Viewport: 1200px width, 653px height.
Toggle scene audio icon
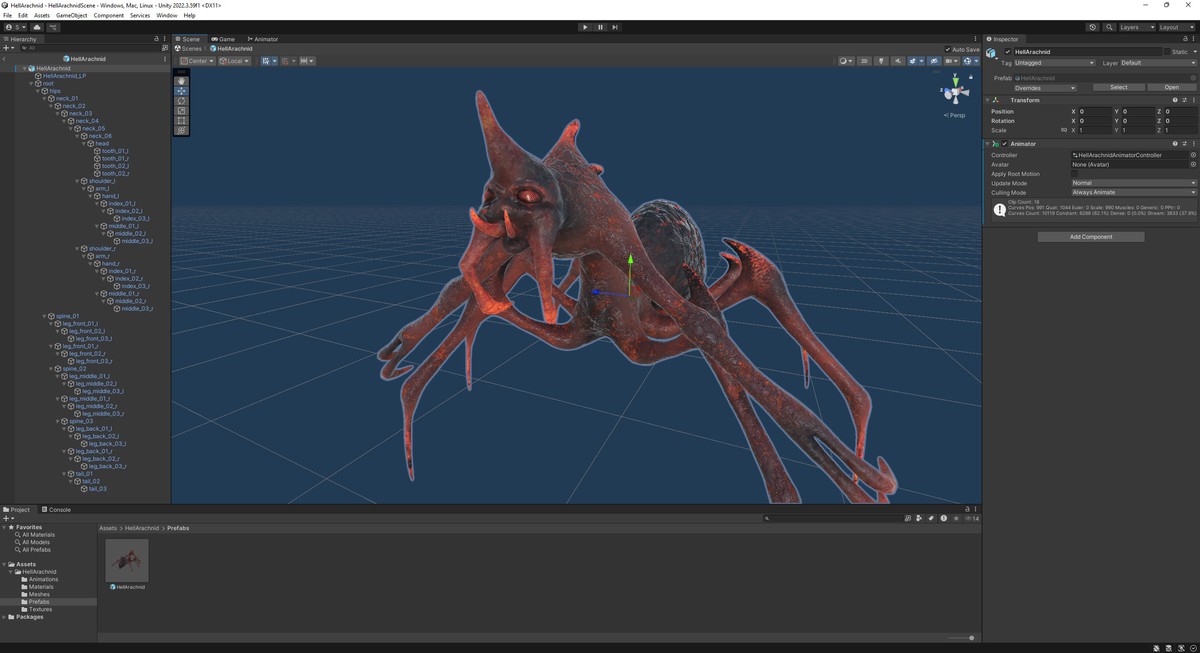[x=898, y=61]
